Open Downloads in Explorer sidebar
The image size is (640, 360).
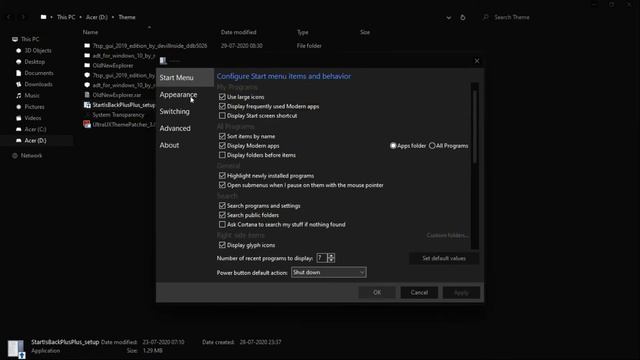point(38,84)
